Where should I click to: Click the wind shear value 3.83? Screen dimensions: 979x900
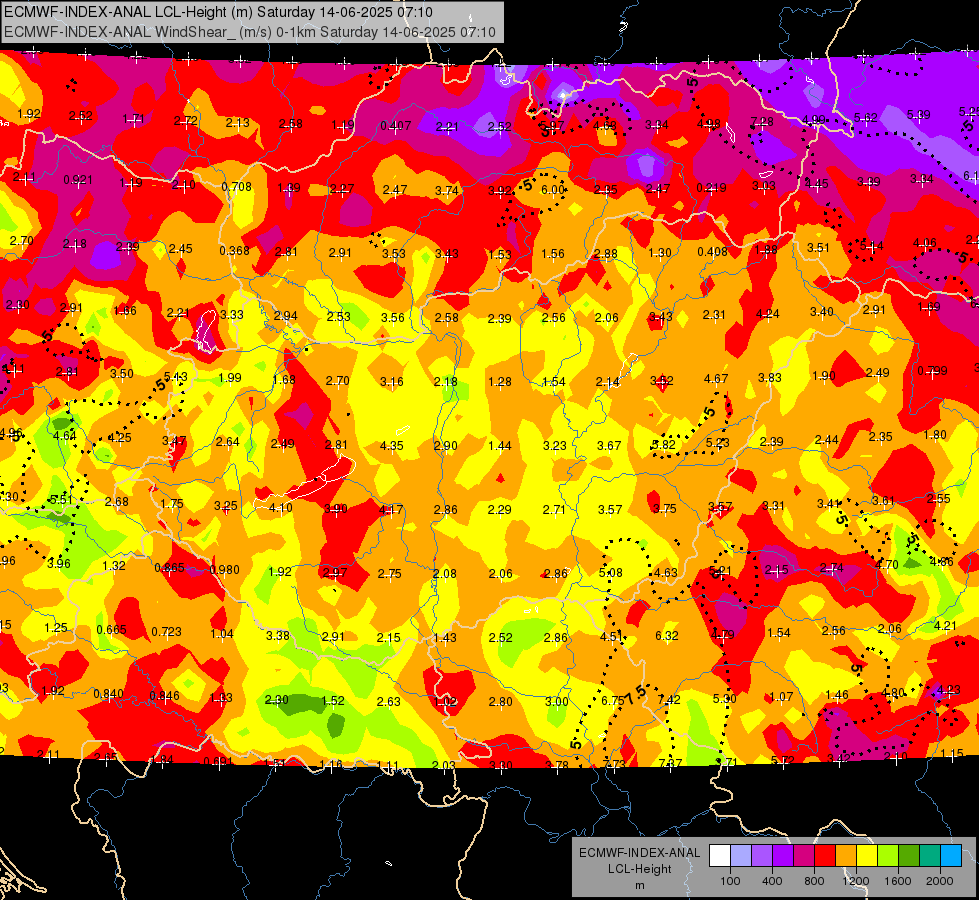(770, 377)
